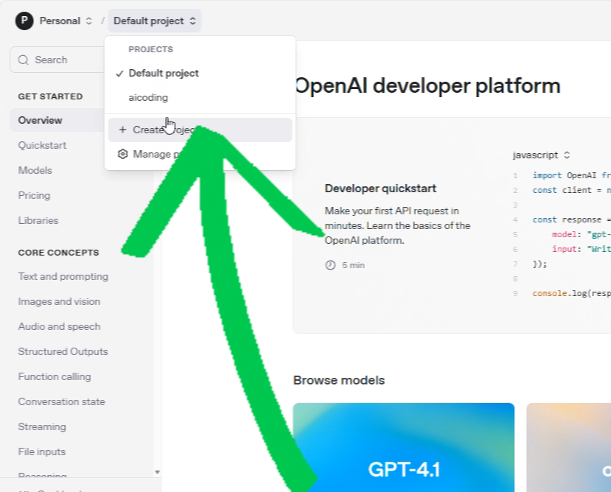The height and width of the screenshot is (492, 611).
Task: Click the OpenAI developer platform title
Action: tap(427, 86)
